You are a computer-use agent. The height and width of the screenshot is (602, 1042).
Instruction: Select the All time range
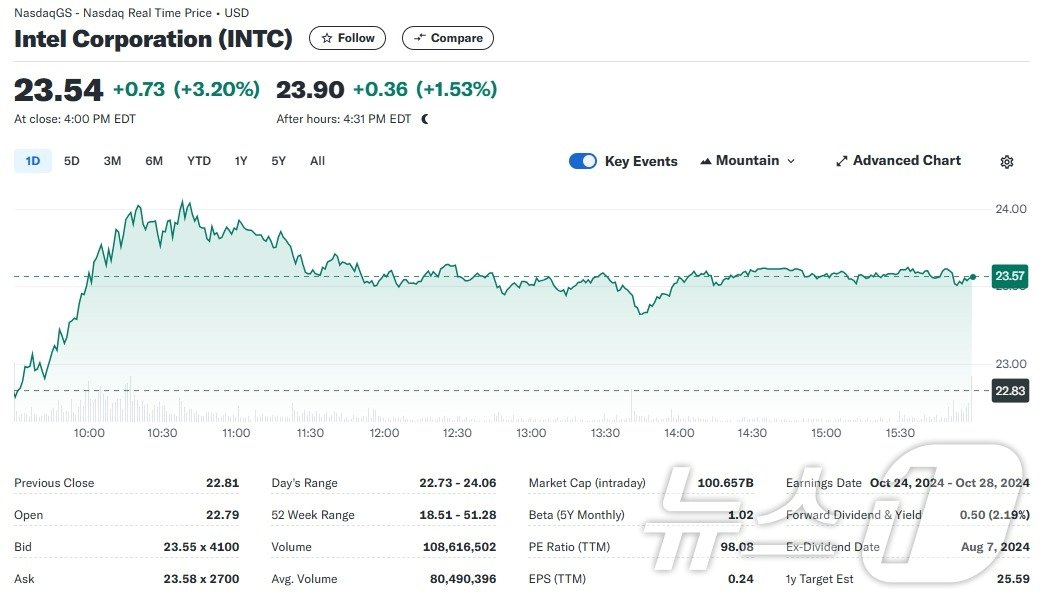[317, 161]
